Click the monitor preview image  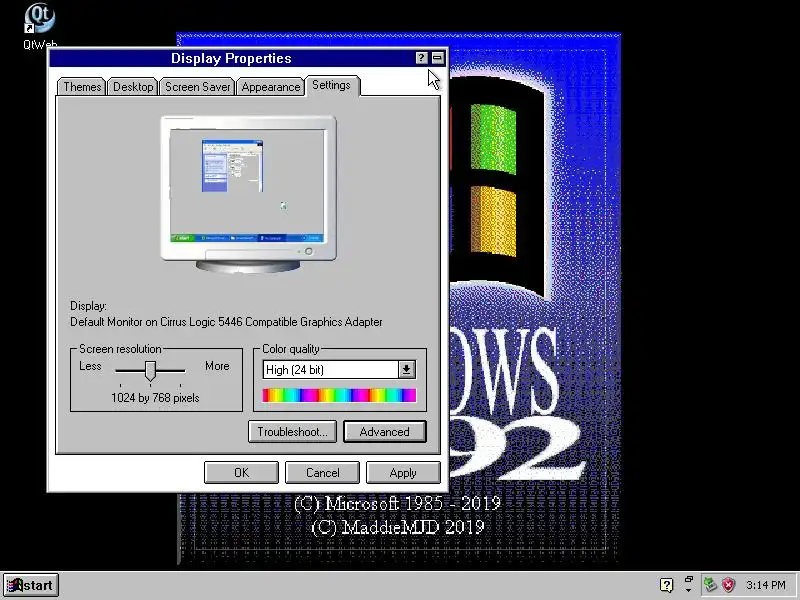coord(248,194)
